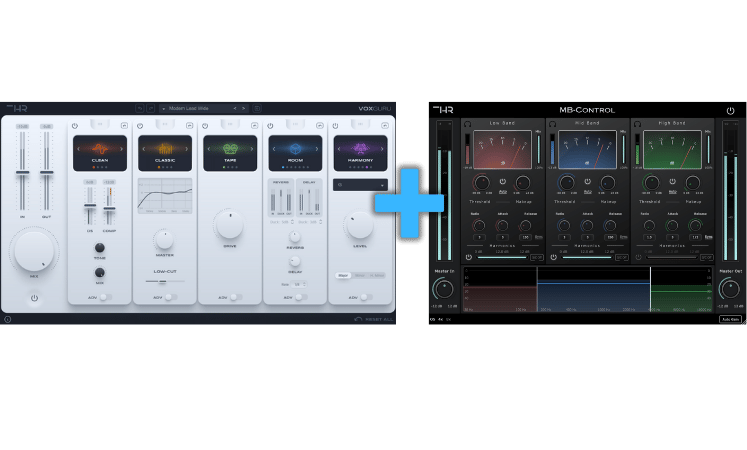Select the Major scale option in Harmony

click(x=343, y=276)
